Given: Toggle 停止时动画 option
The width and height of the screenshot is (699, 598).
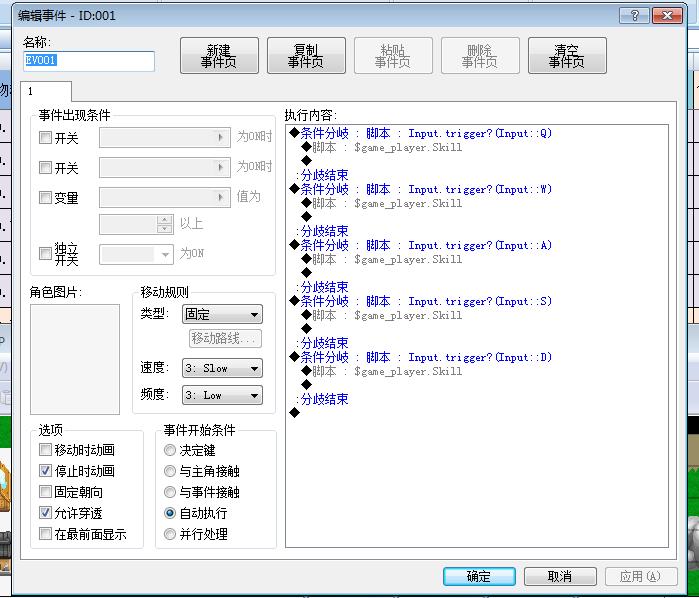Looking at the screenshot, I should tap(45, 470).
